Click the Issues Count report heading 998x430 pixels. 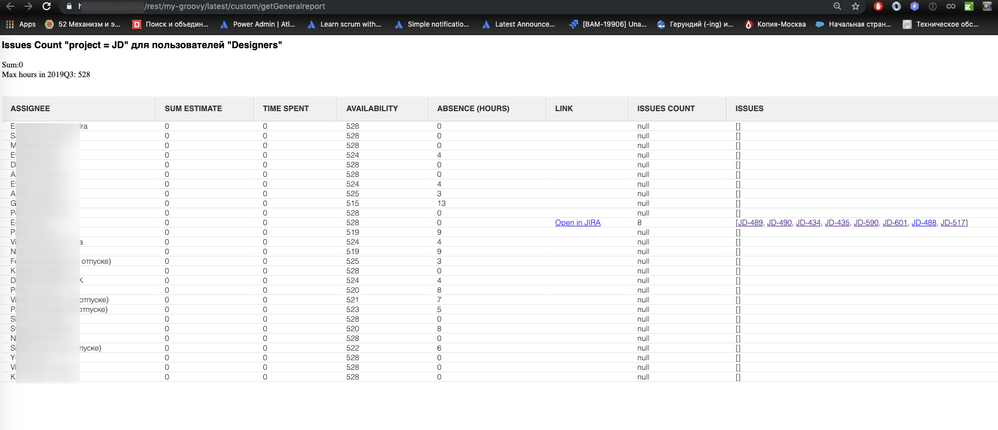tap(143, 46)
